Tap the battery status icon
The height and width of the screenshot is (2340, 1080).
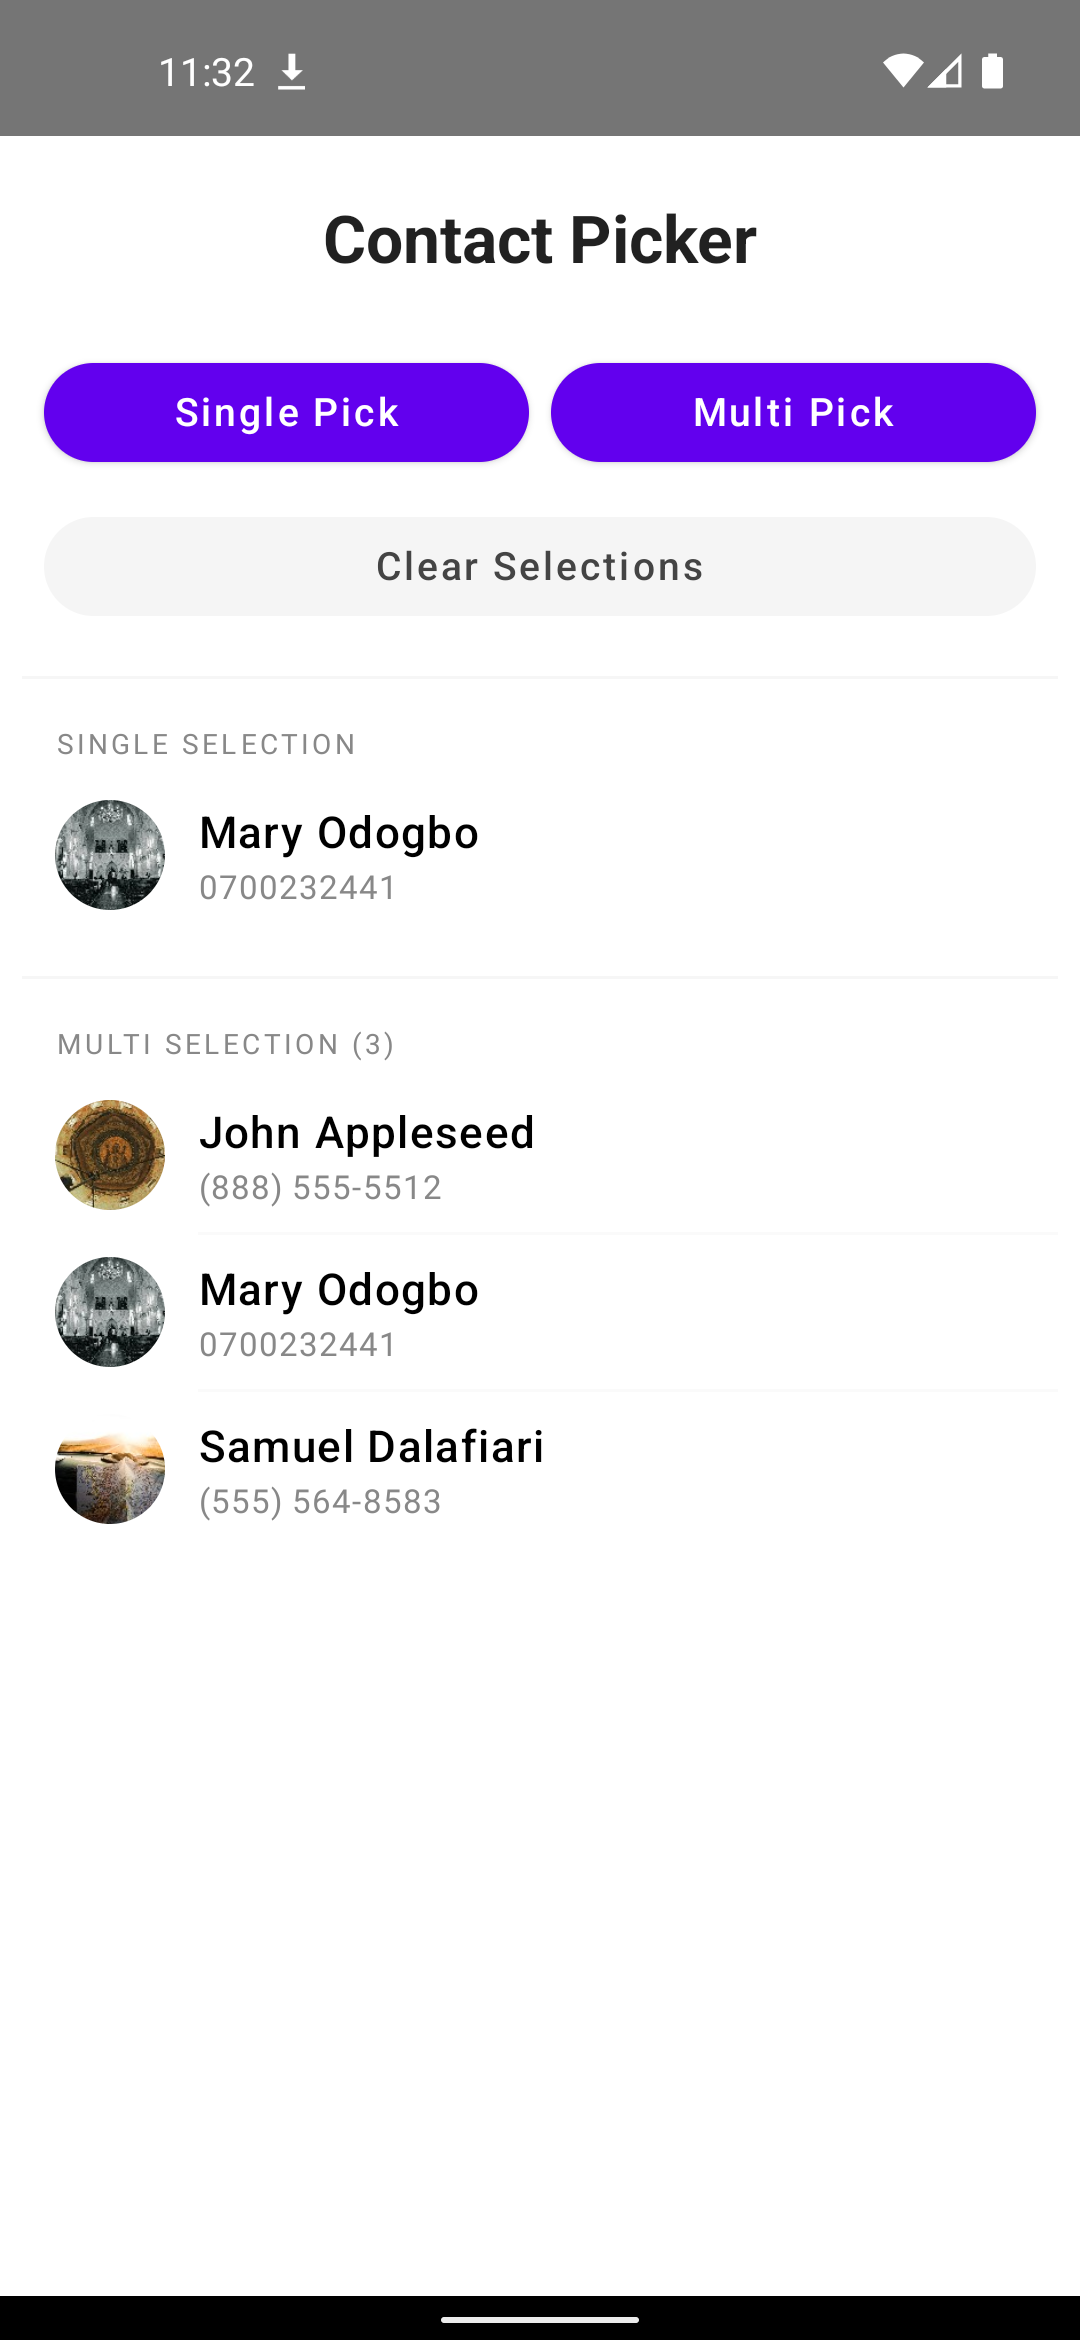click(x=992, y=71)
